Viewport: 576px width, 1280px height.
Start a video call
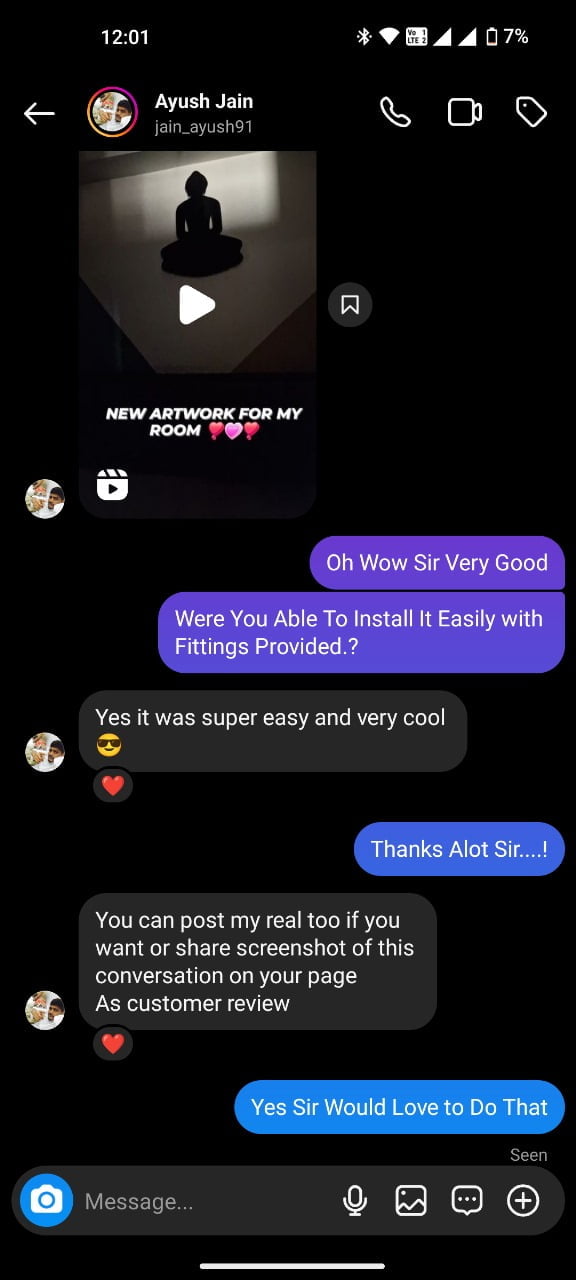(x=465, y=112)
